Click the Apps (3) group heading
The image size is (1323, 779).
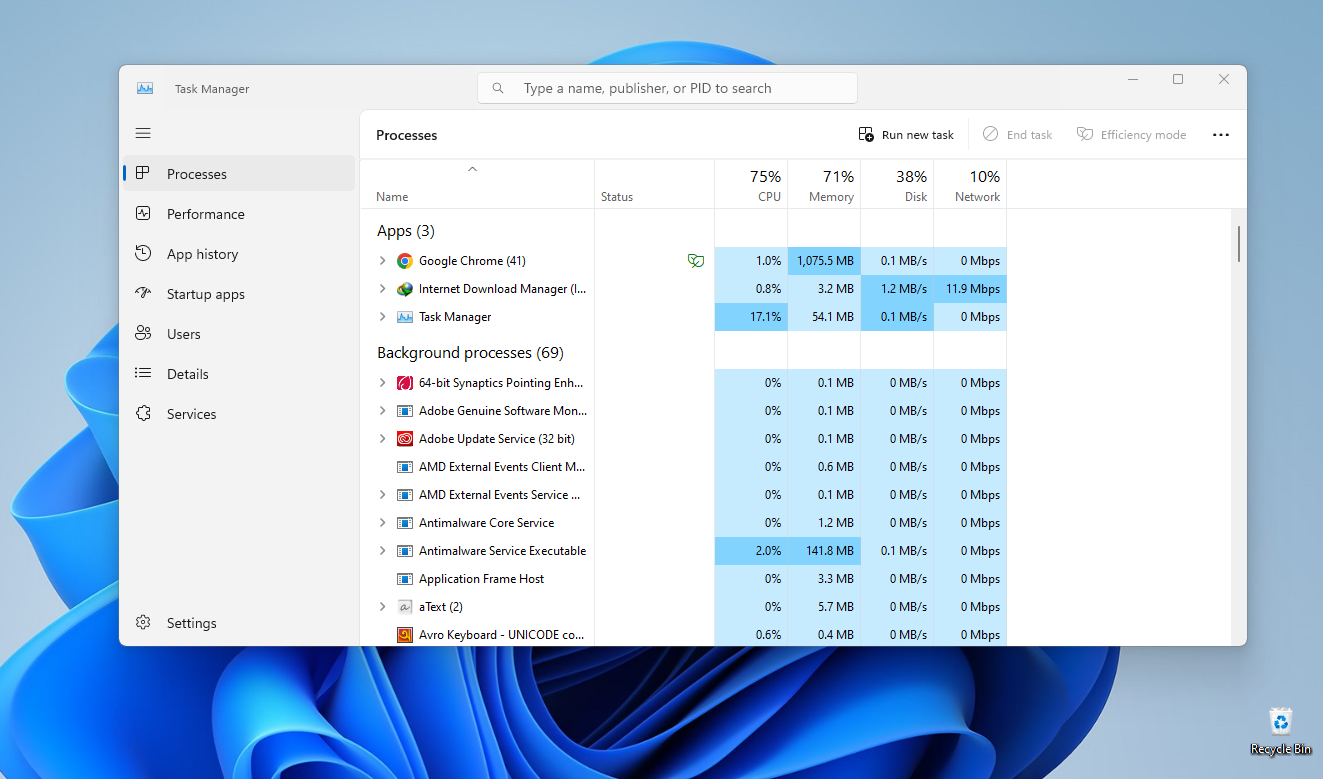[406, 231]
